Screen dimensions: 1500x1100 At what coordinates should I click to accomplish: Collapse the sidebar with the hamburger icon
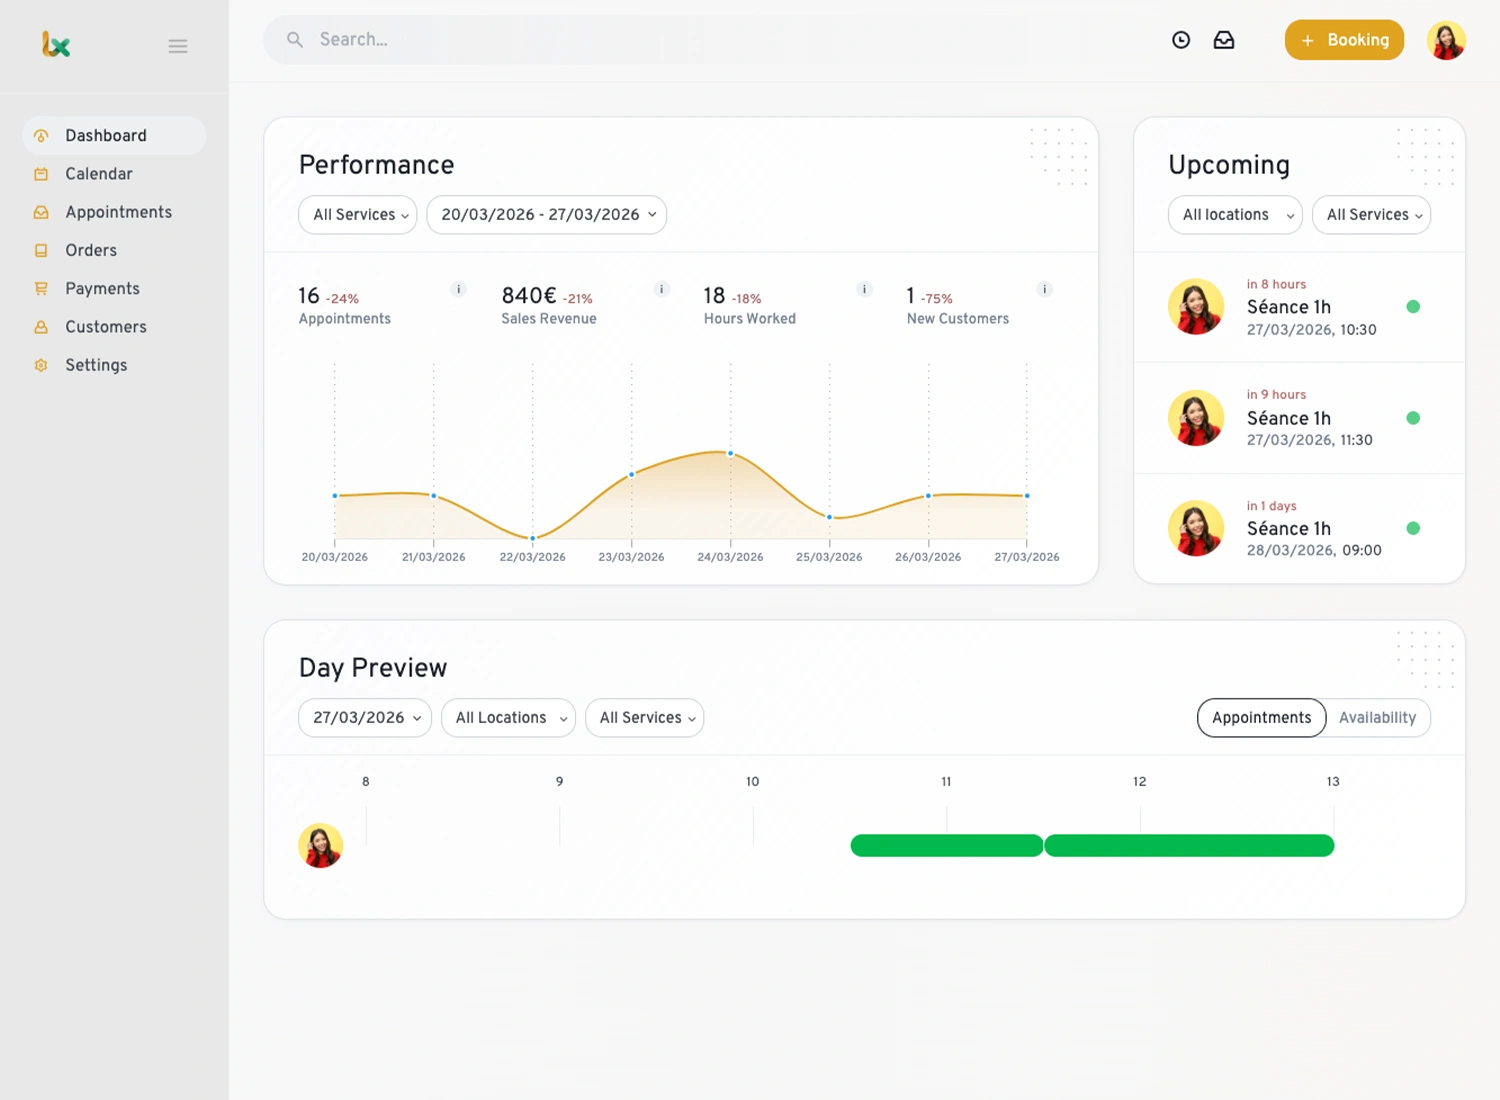pos(178,46)
